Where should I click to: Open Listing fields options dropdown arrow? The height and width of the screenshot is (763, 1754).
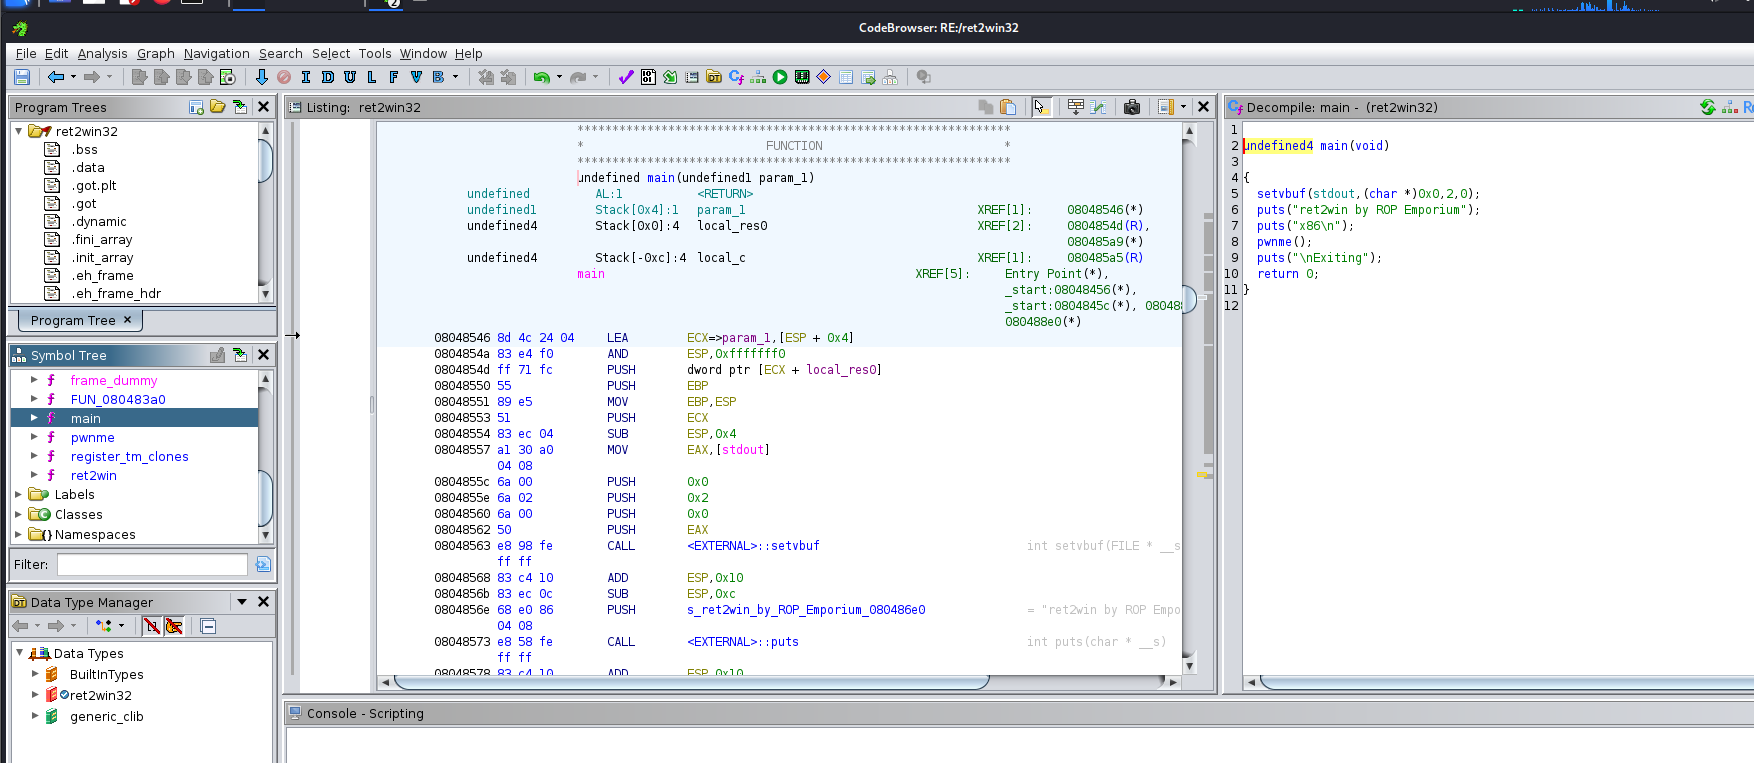tap(1184, 107)
